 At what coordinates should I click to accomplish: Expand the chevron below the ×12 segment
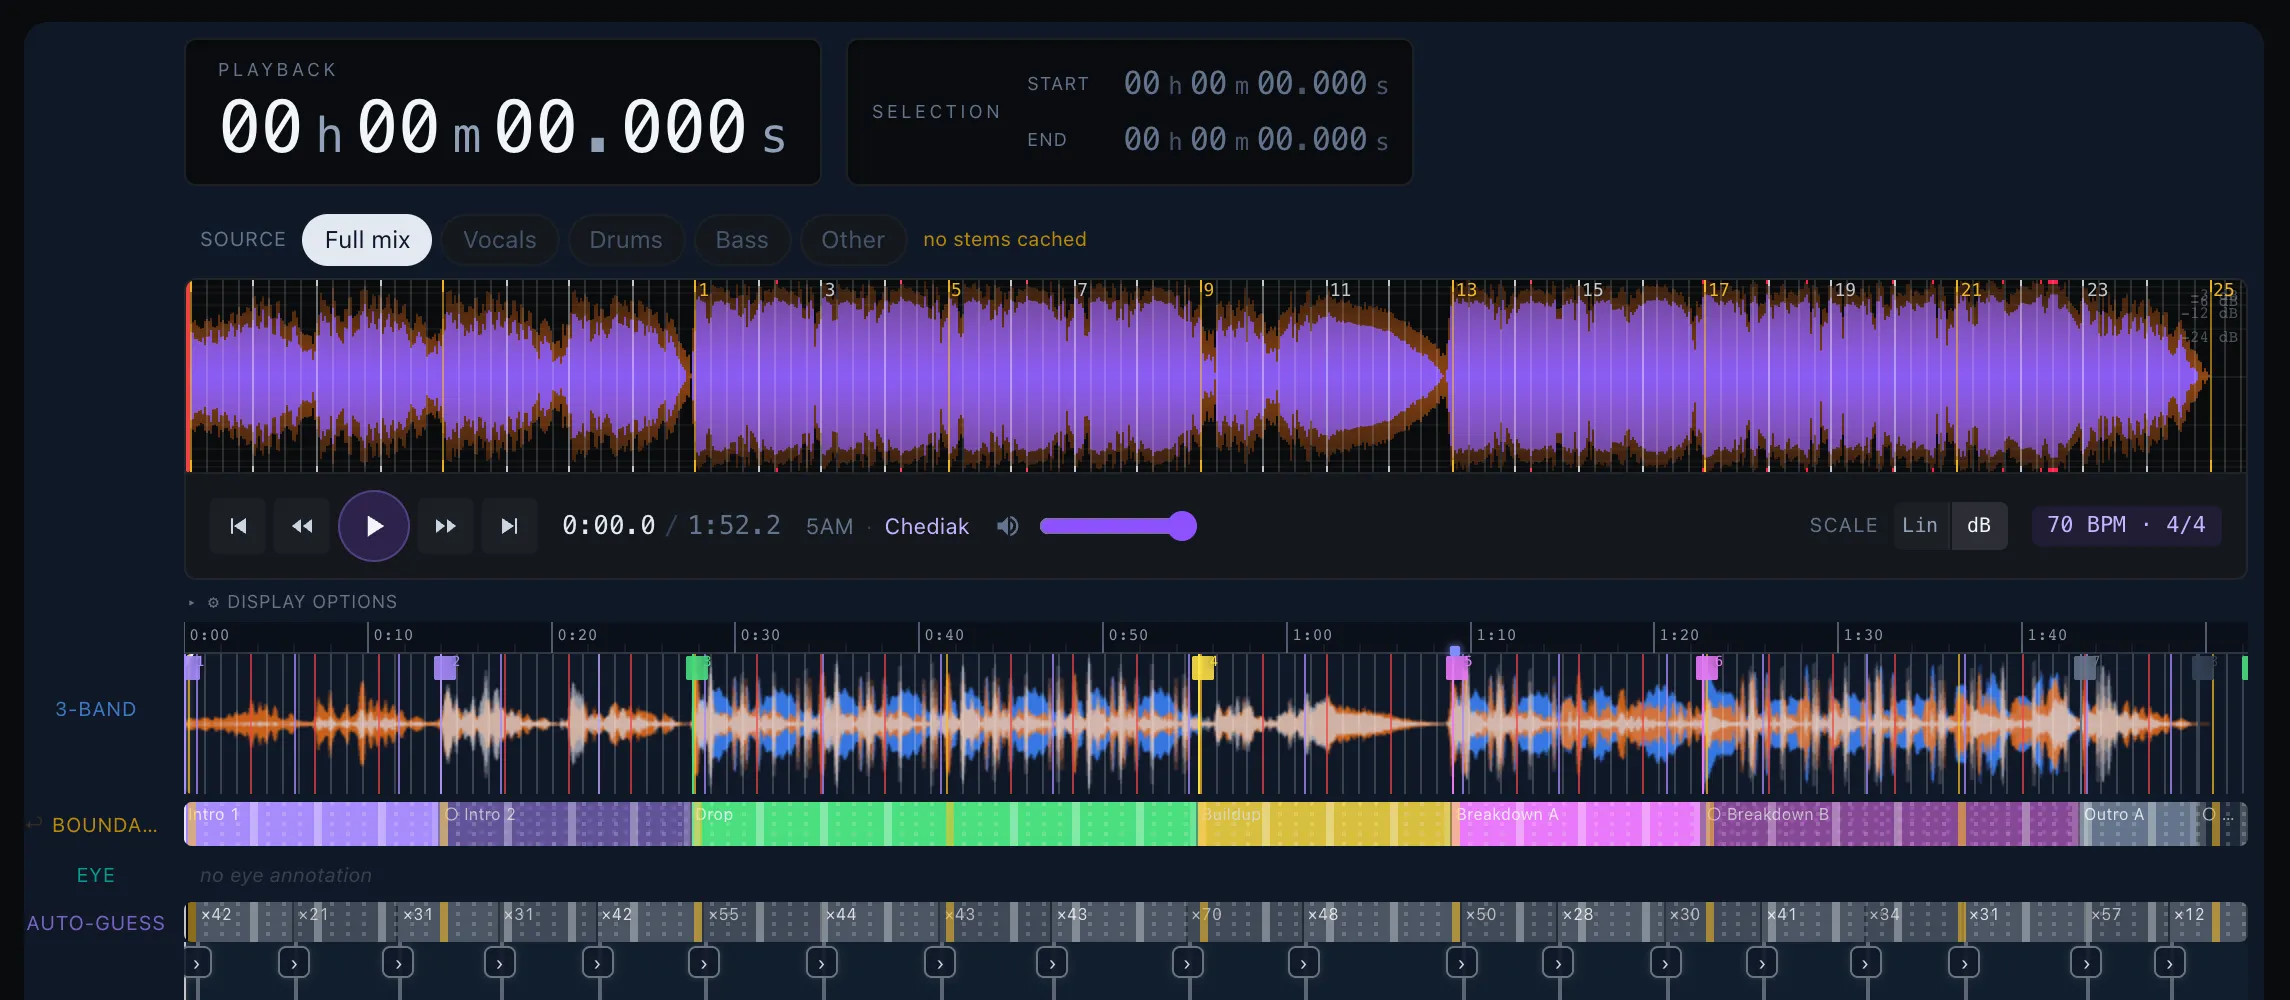2169,963
